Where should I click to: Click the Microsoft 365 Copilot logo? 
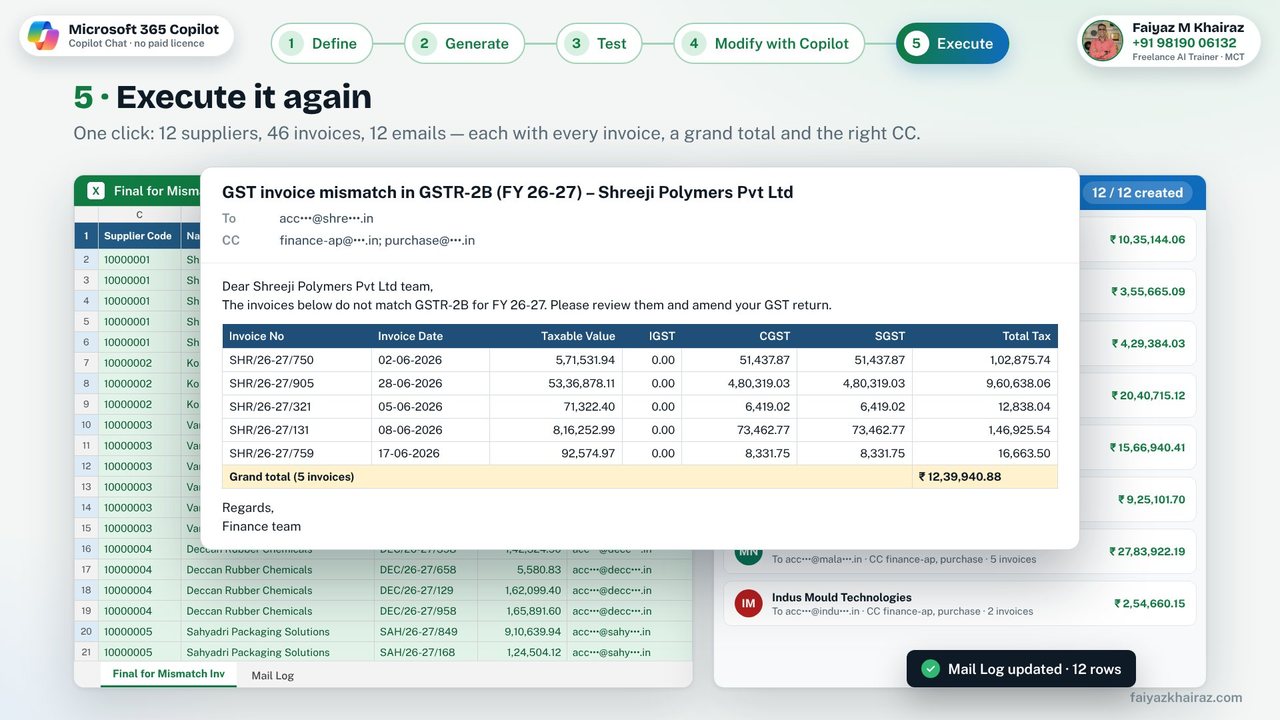[43, 36]
